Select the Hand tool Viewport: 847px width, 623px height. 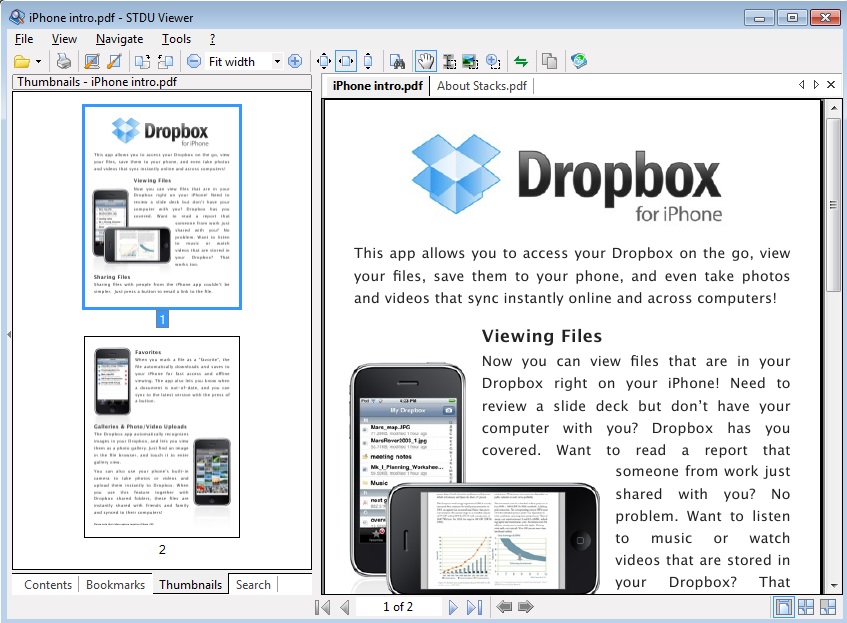click(424, 61)
